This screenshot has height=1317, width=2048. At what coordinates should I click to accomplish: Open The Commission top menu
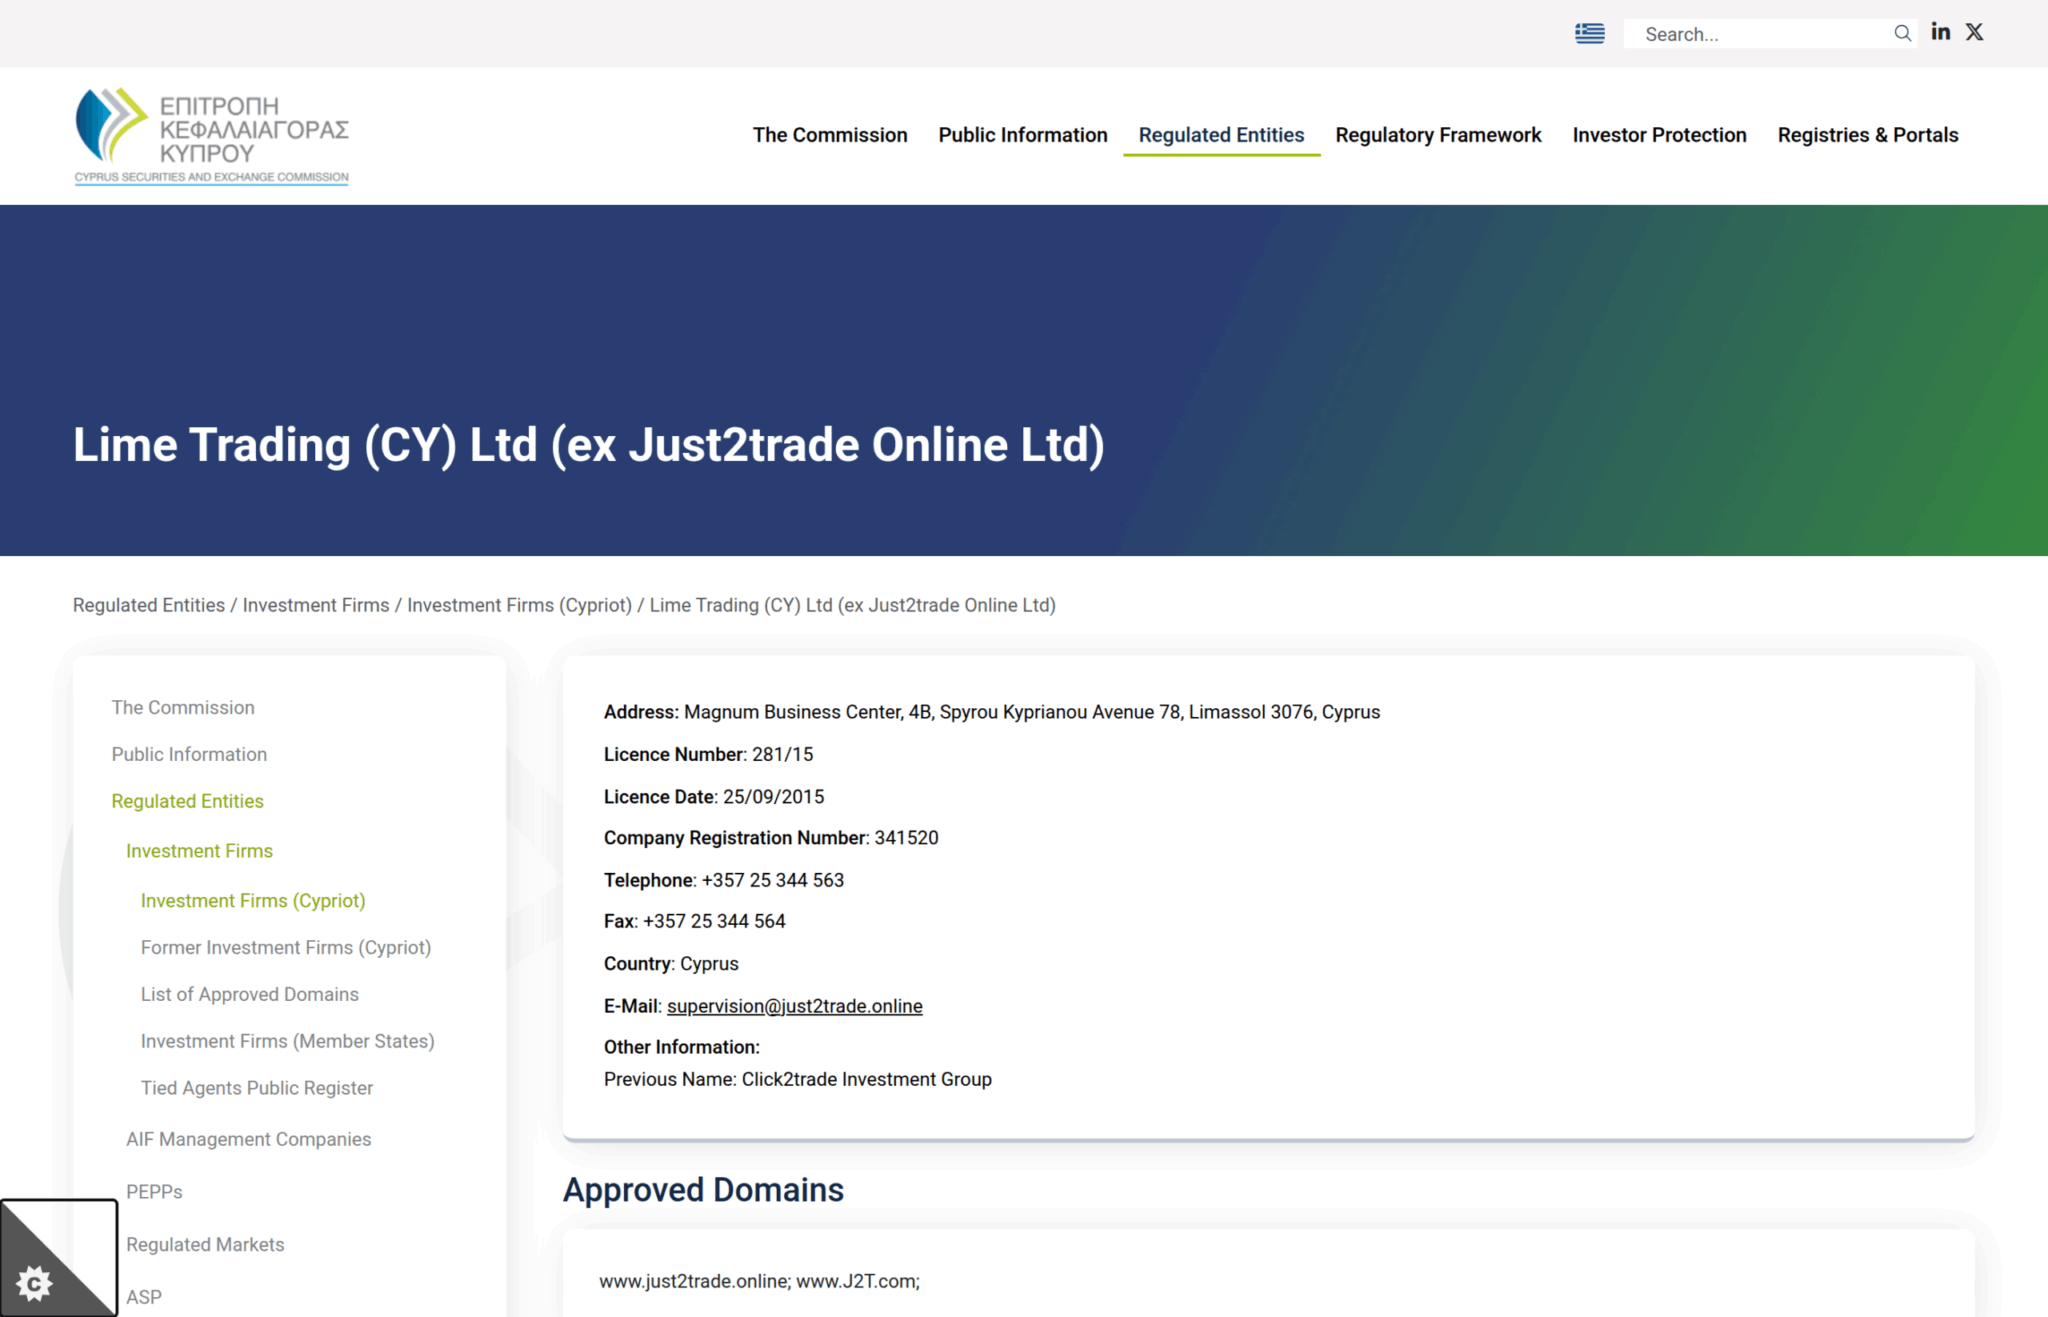click(x=830, y=135)
